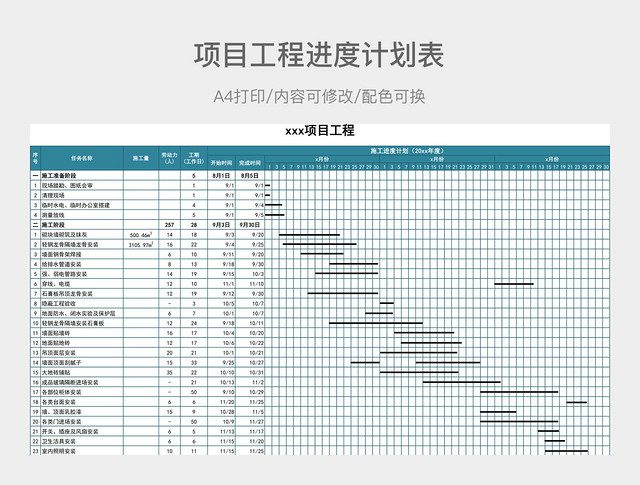Click the 施工量 column header
This screenshot has height=485, width=640.
pos(141,158)
